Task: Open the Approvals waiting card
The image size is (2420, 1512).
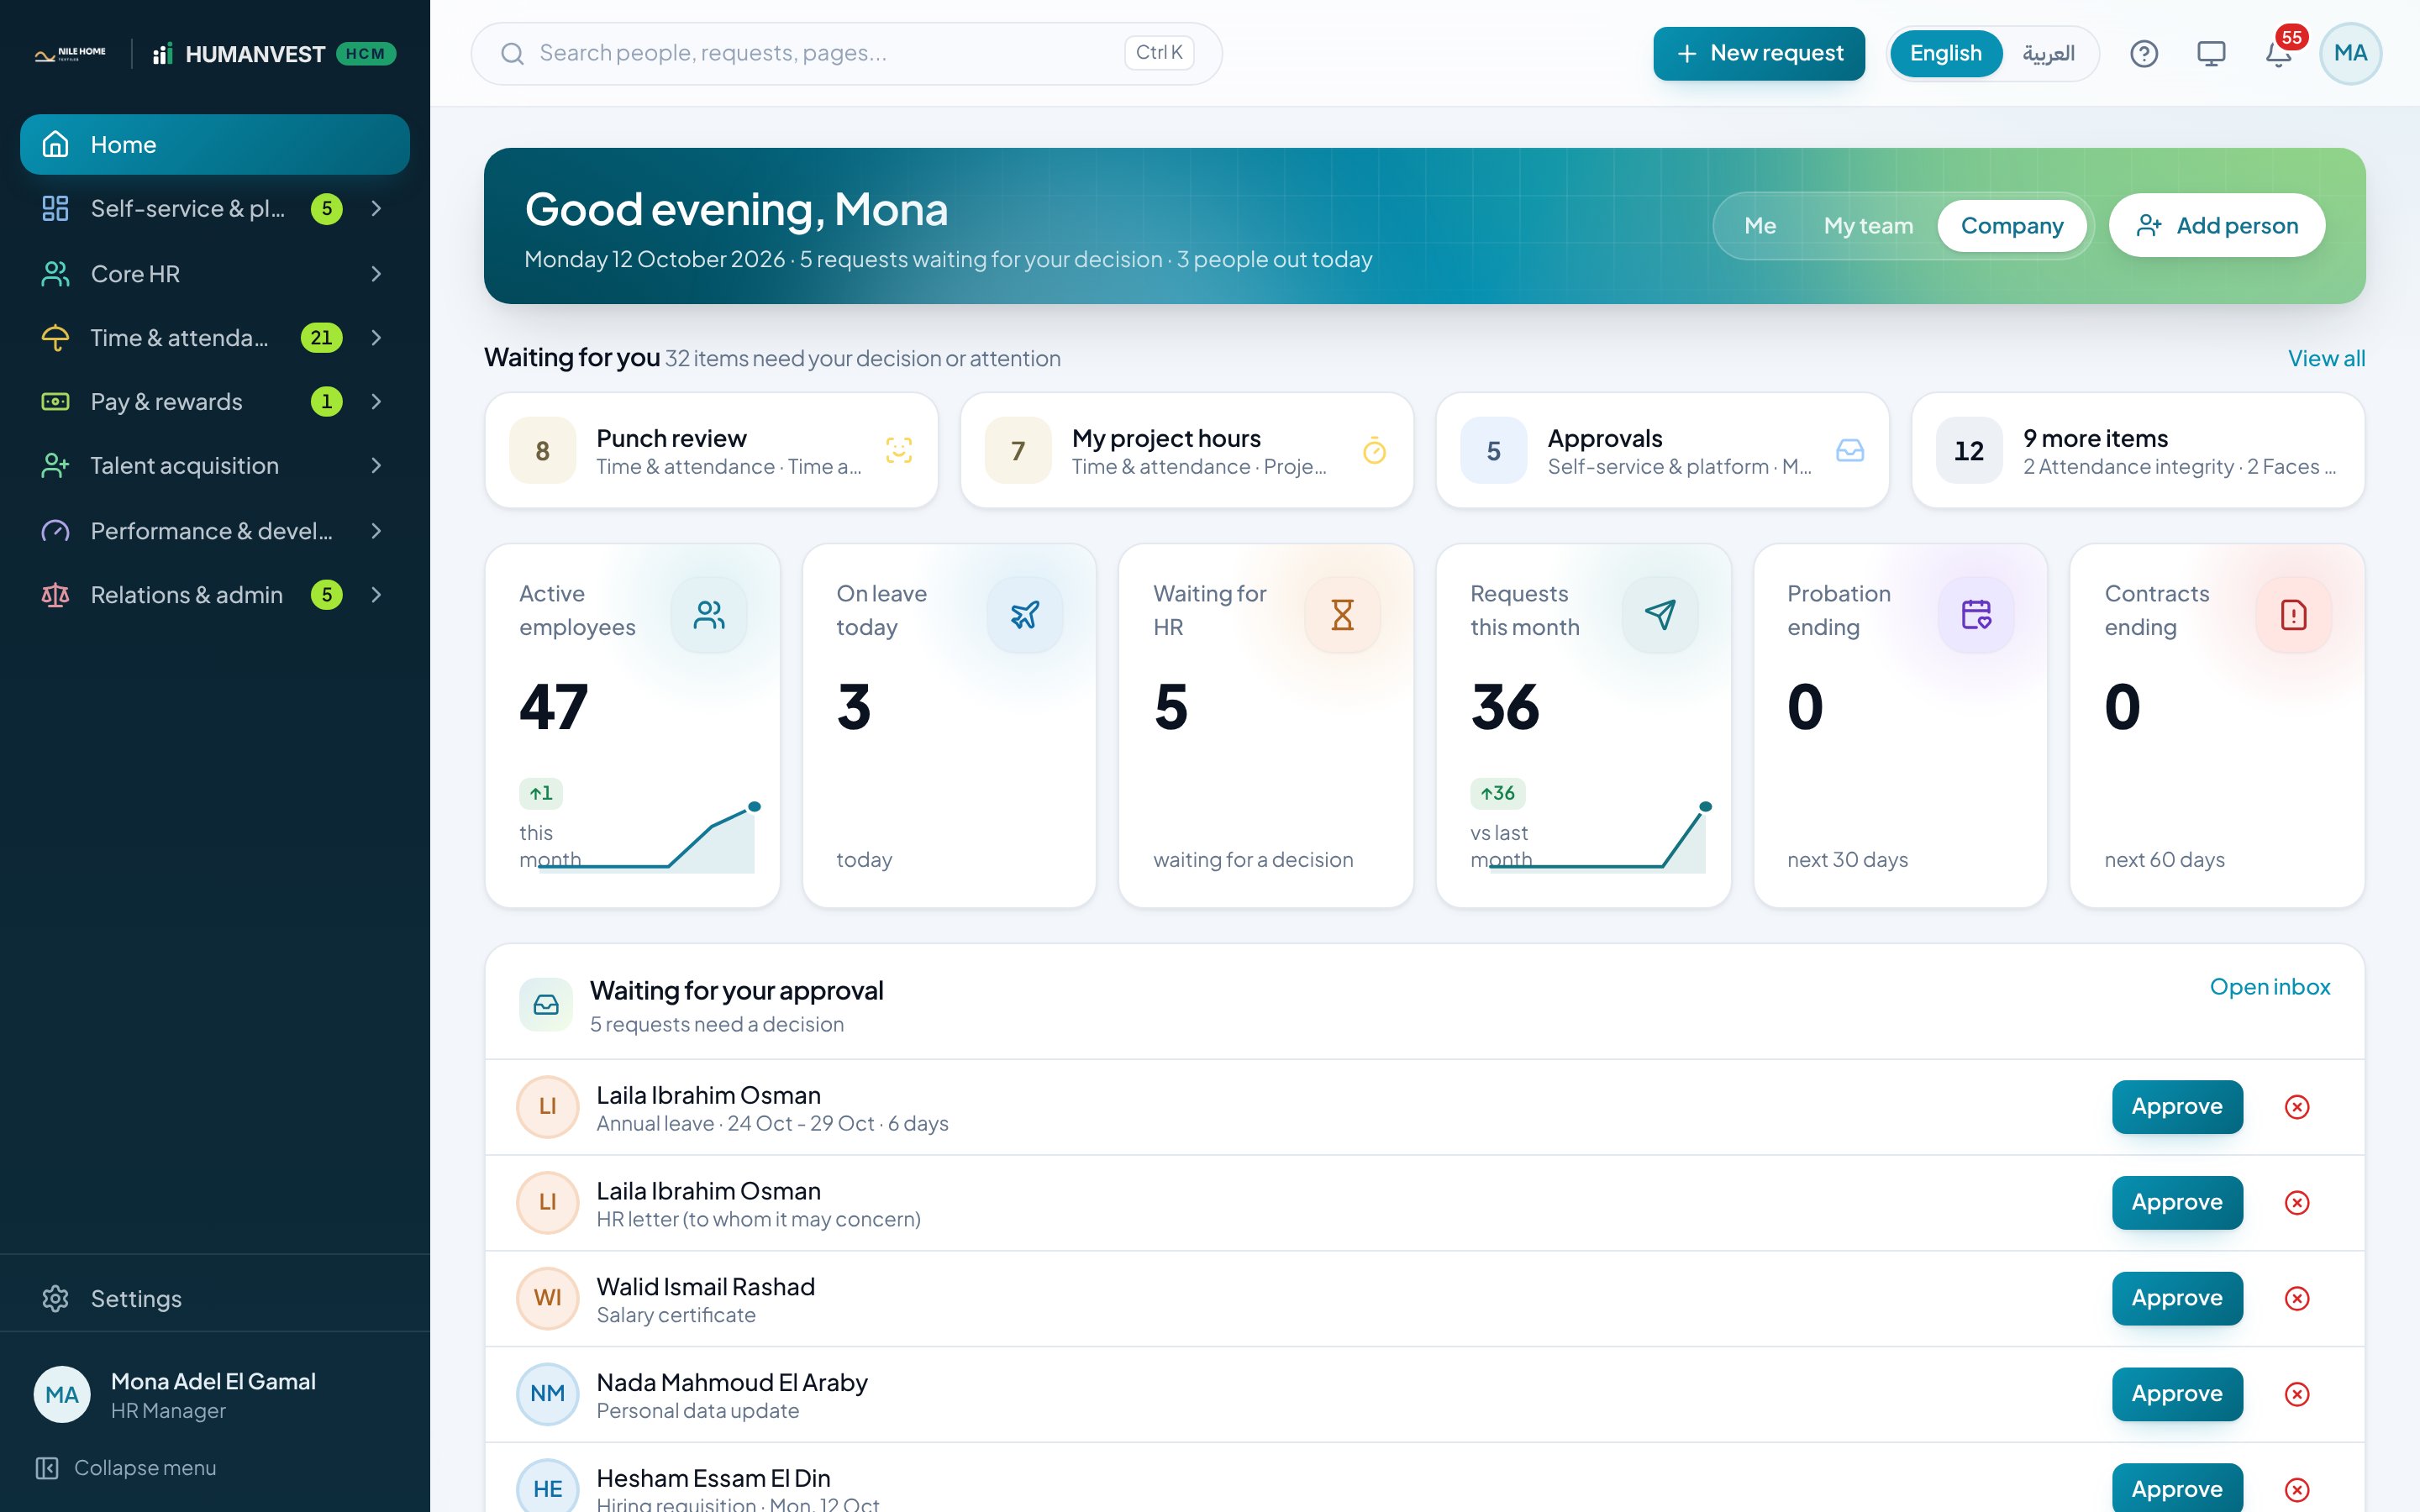Action: tap(1662, 451)
